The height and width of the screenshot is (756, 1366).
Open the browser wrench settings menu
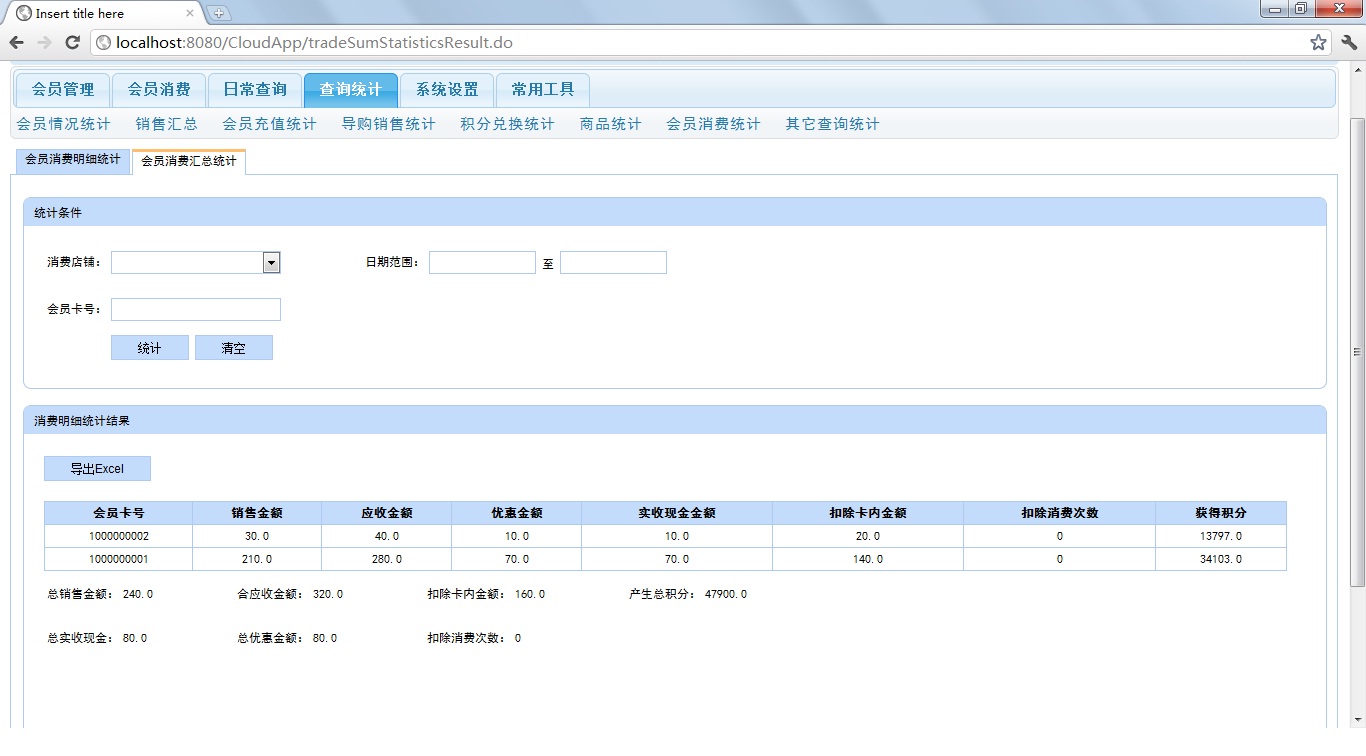[x=1349, y=42]
